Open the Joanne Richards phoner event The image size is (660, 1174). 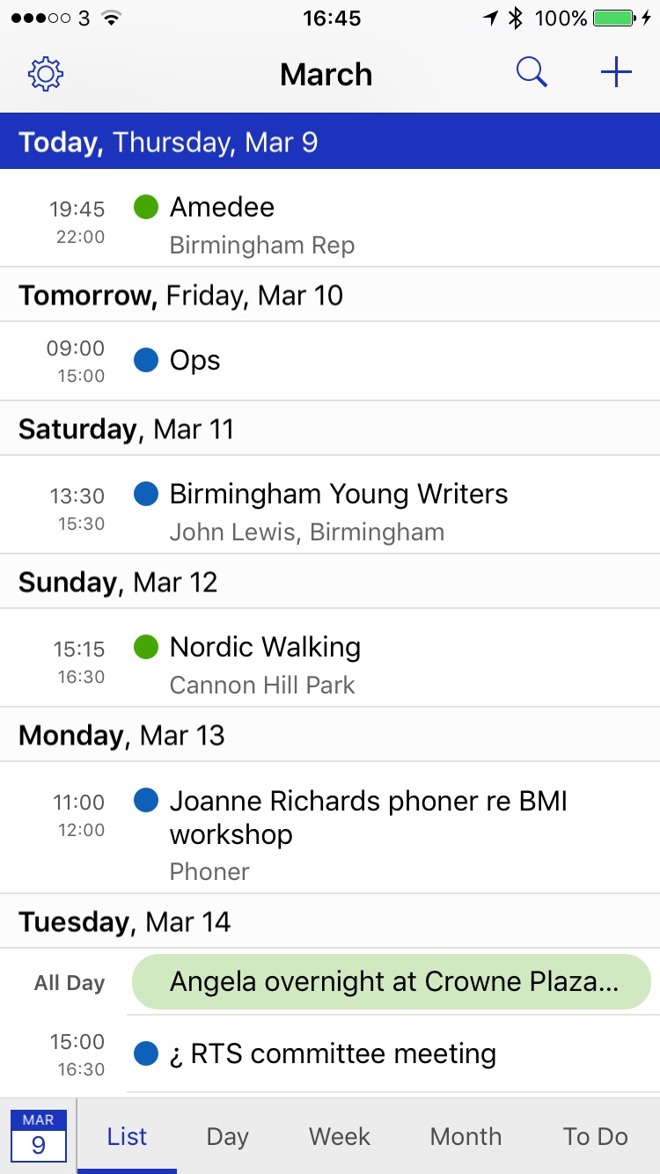coord(370,817)
